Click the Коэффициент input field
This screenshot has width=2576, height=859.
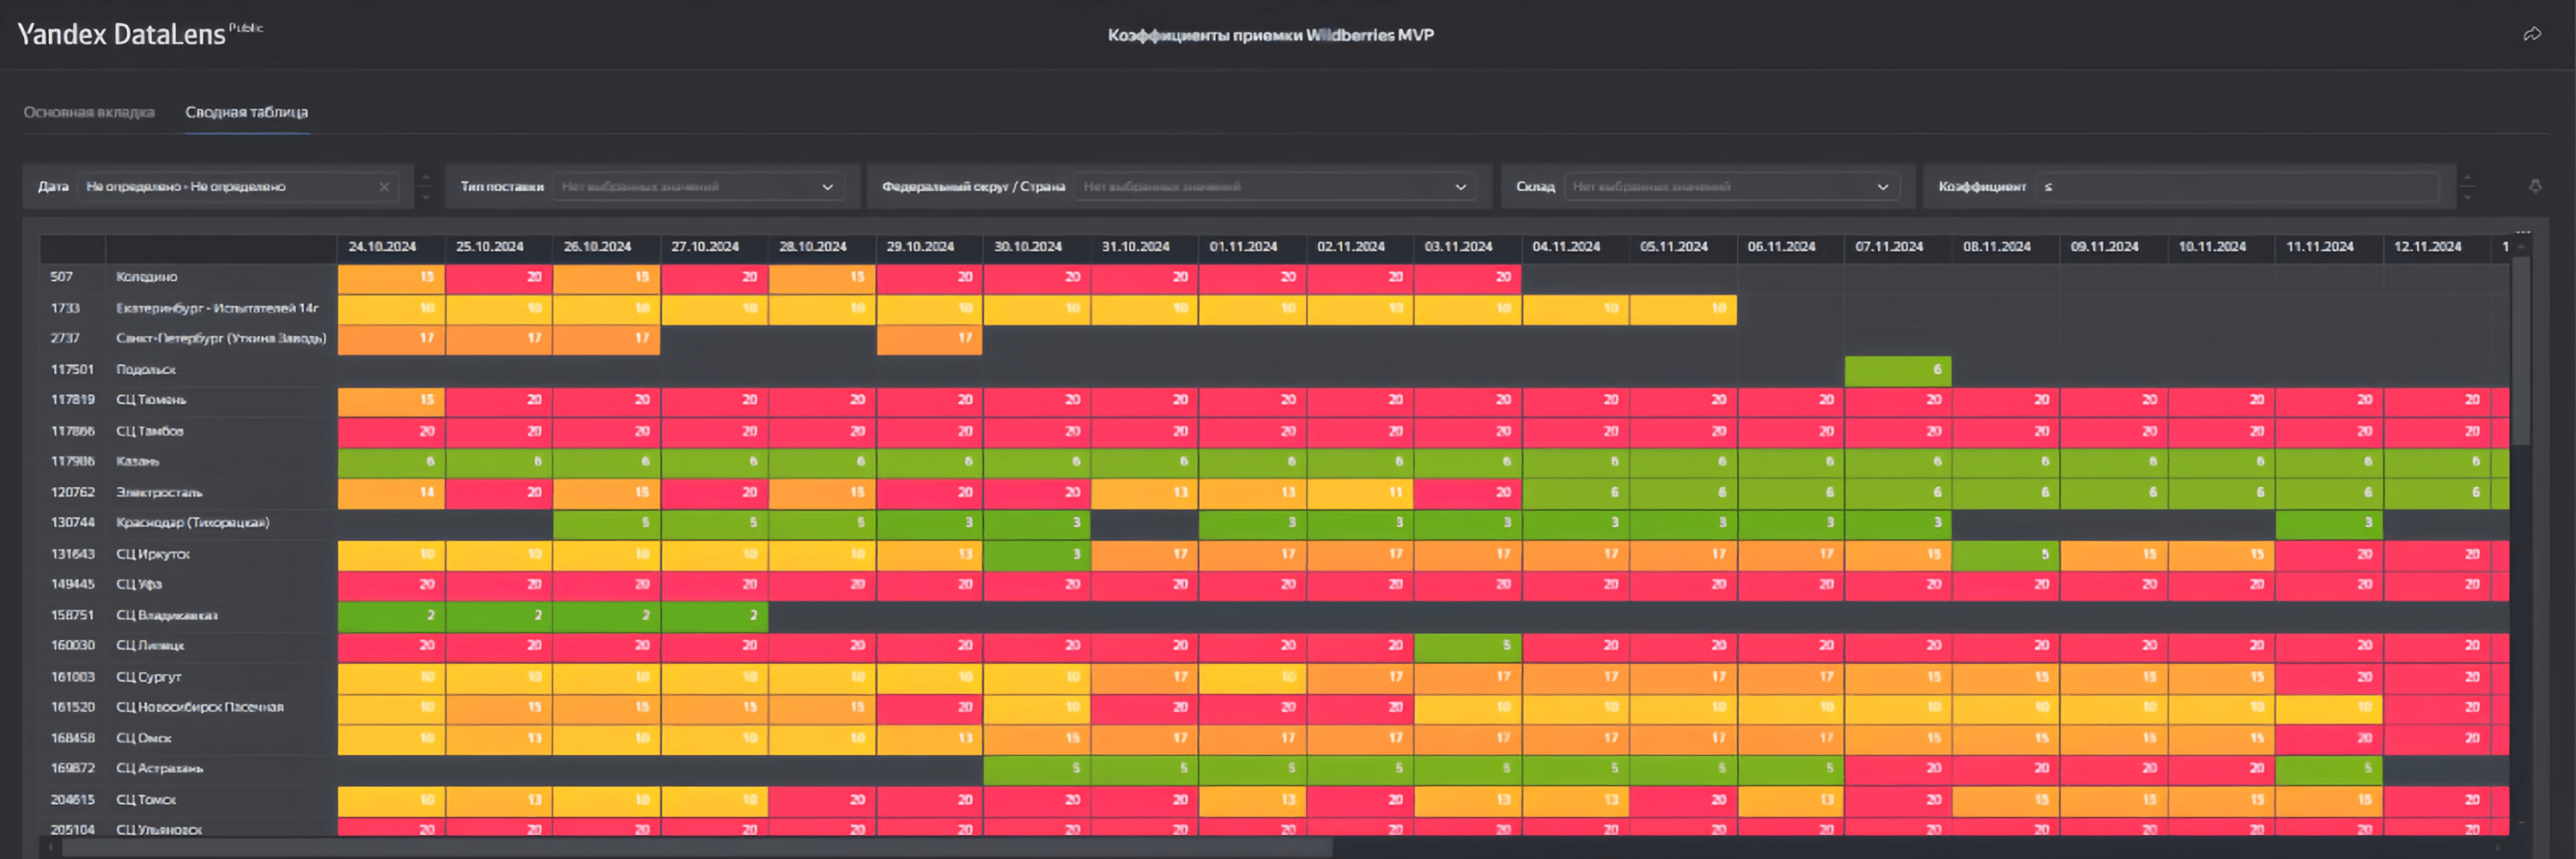point(2240,187)
